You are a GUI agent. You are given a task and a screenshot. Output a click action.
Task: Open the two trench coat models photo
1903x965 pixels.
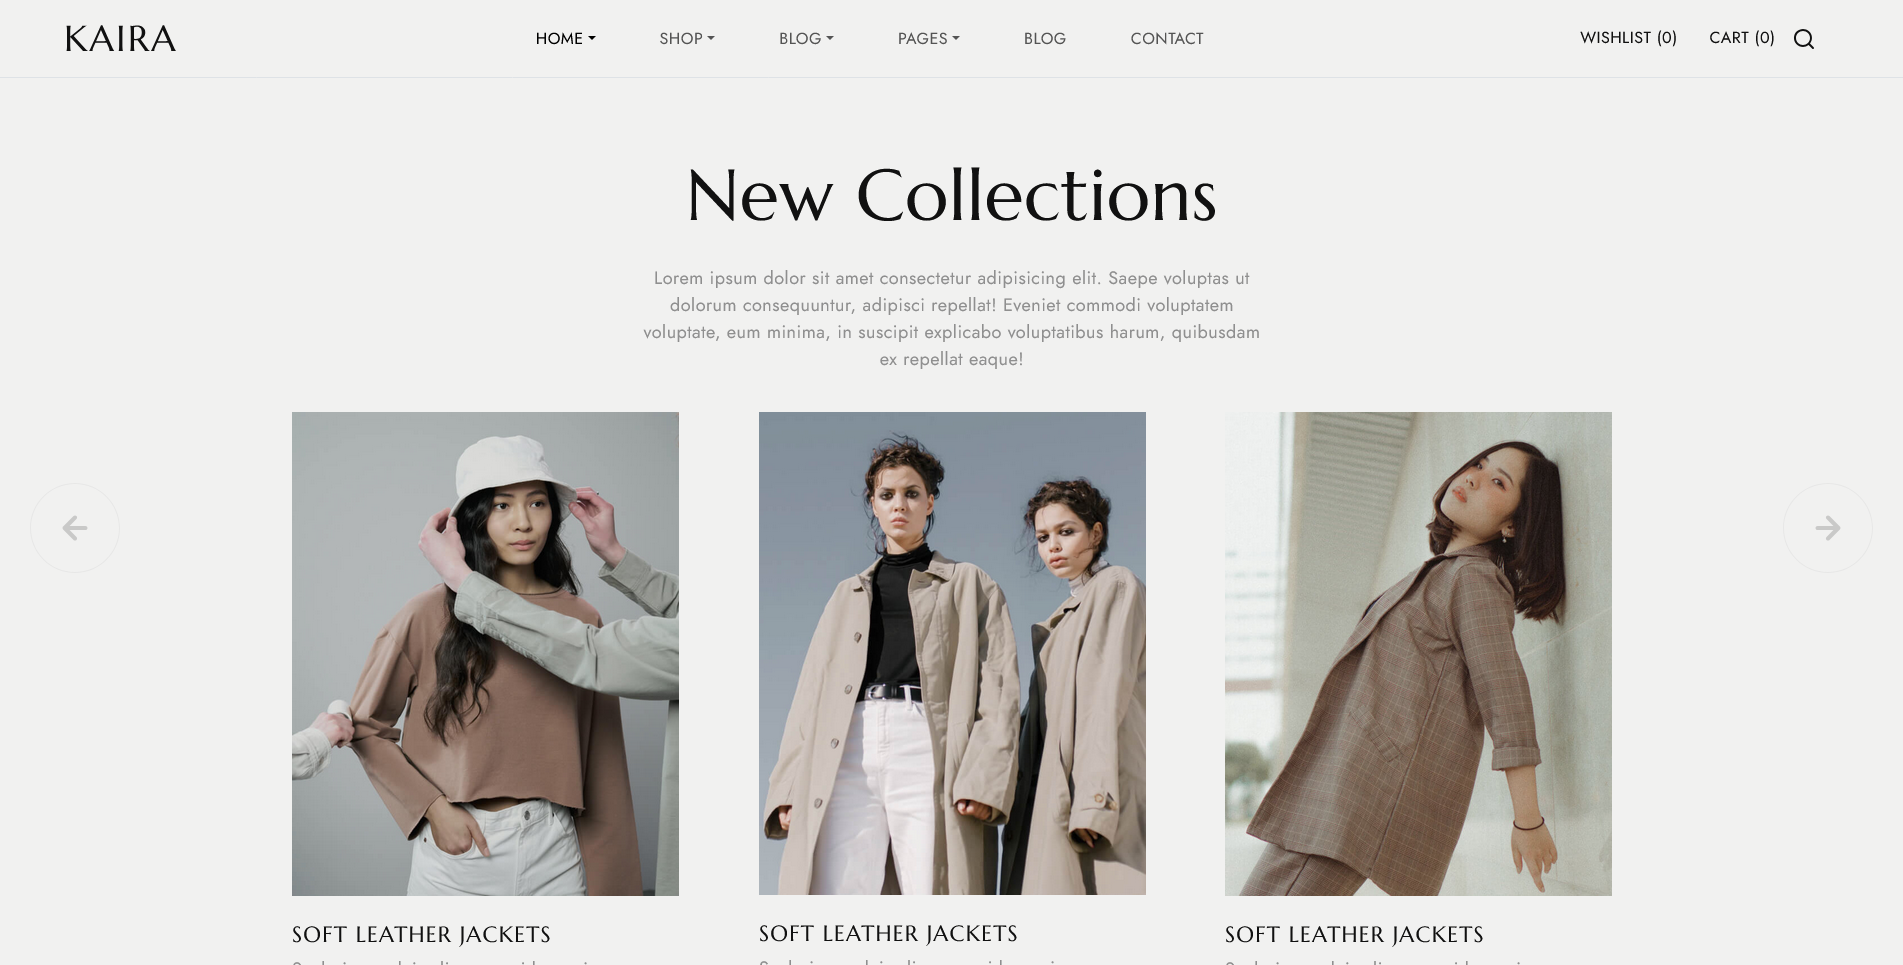[952, 653]
